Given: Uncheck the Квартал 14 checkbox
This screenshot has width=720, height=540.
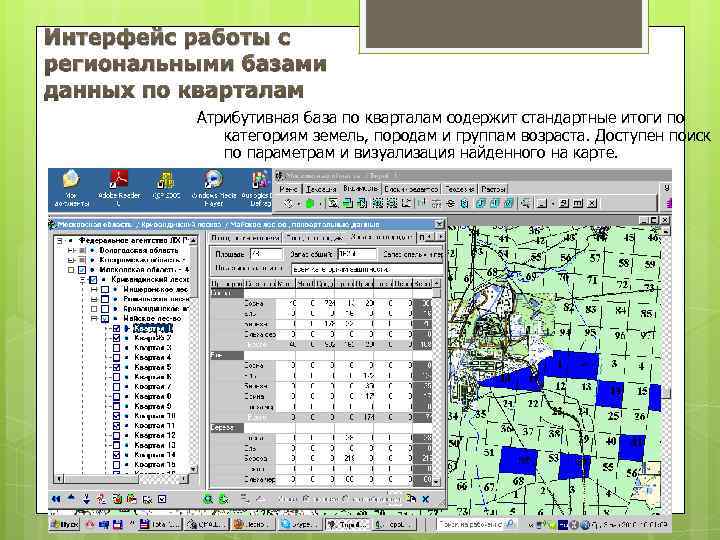Looking at the screenshot, I should 116,455.
